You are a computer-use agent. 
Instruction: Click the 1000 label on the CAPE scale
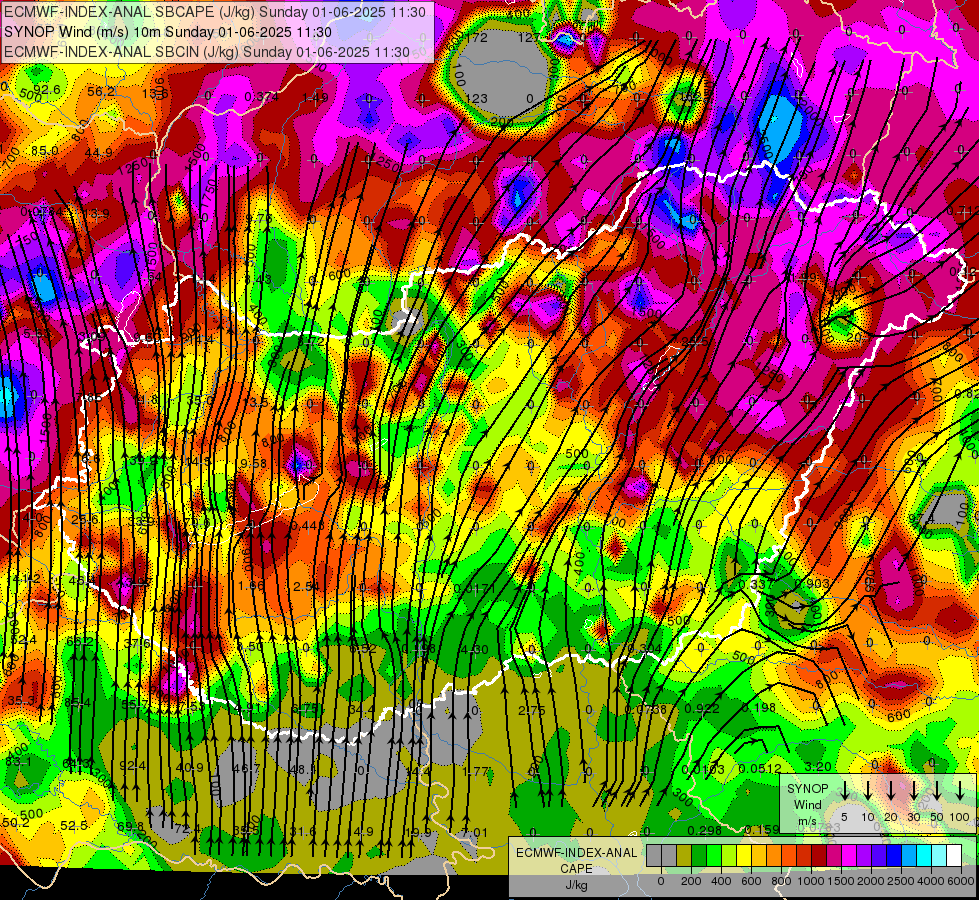pos(812,881)
